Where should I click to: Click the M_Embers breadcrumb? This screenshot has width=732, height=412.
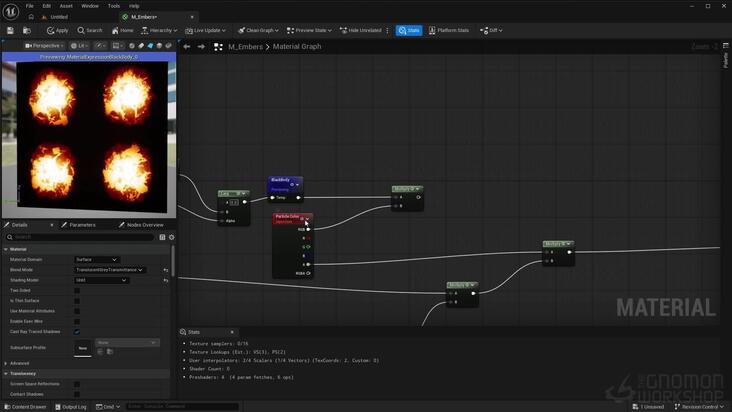click(x=245, y=47)
